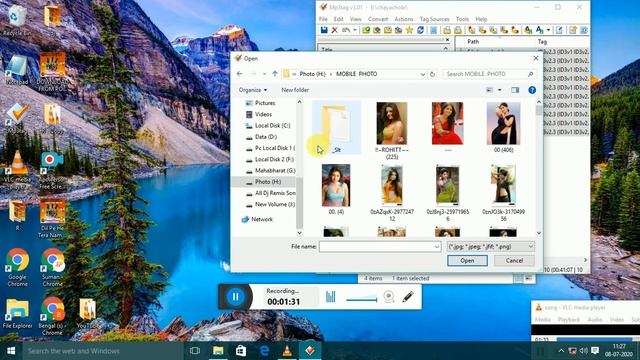Click red X remove tag icon in Mp3tag

click(334, 30)
